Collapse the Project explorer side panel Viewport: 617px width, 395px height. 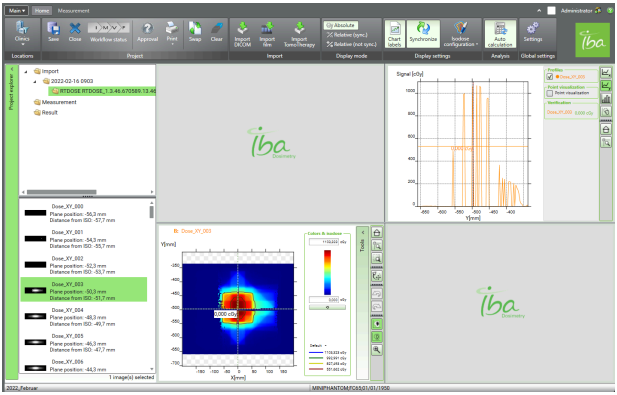tap(11, 69)
